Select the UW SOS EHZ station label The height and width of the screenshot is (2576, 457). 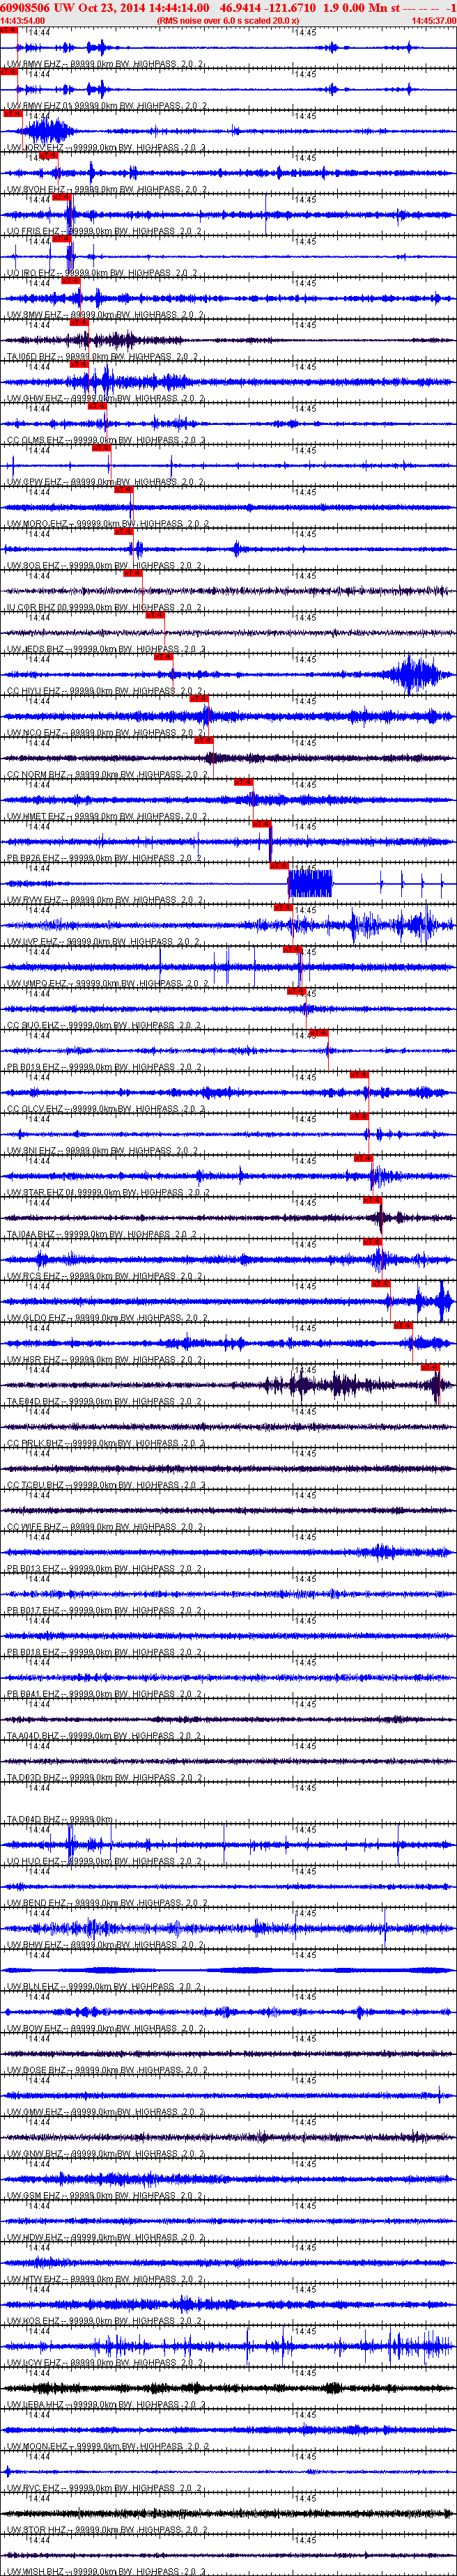tap(104, 566)
